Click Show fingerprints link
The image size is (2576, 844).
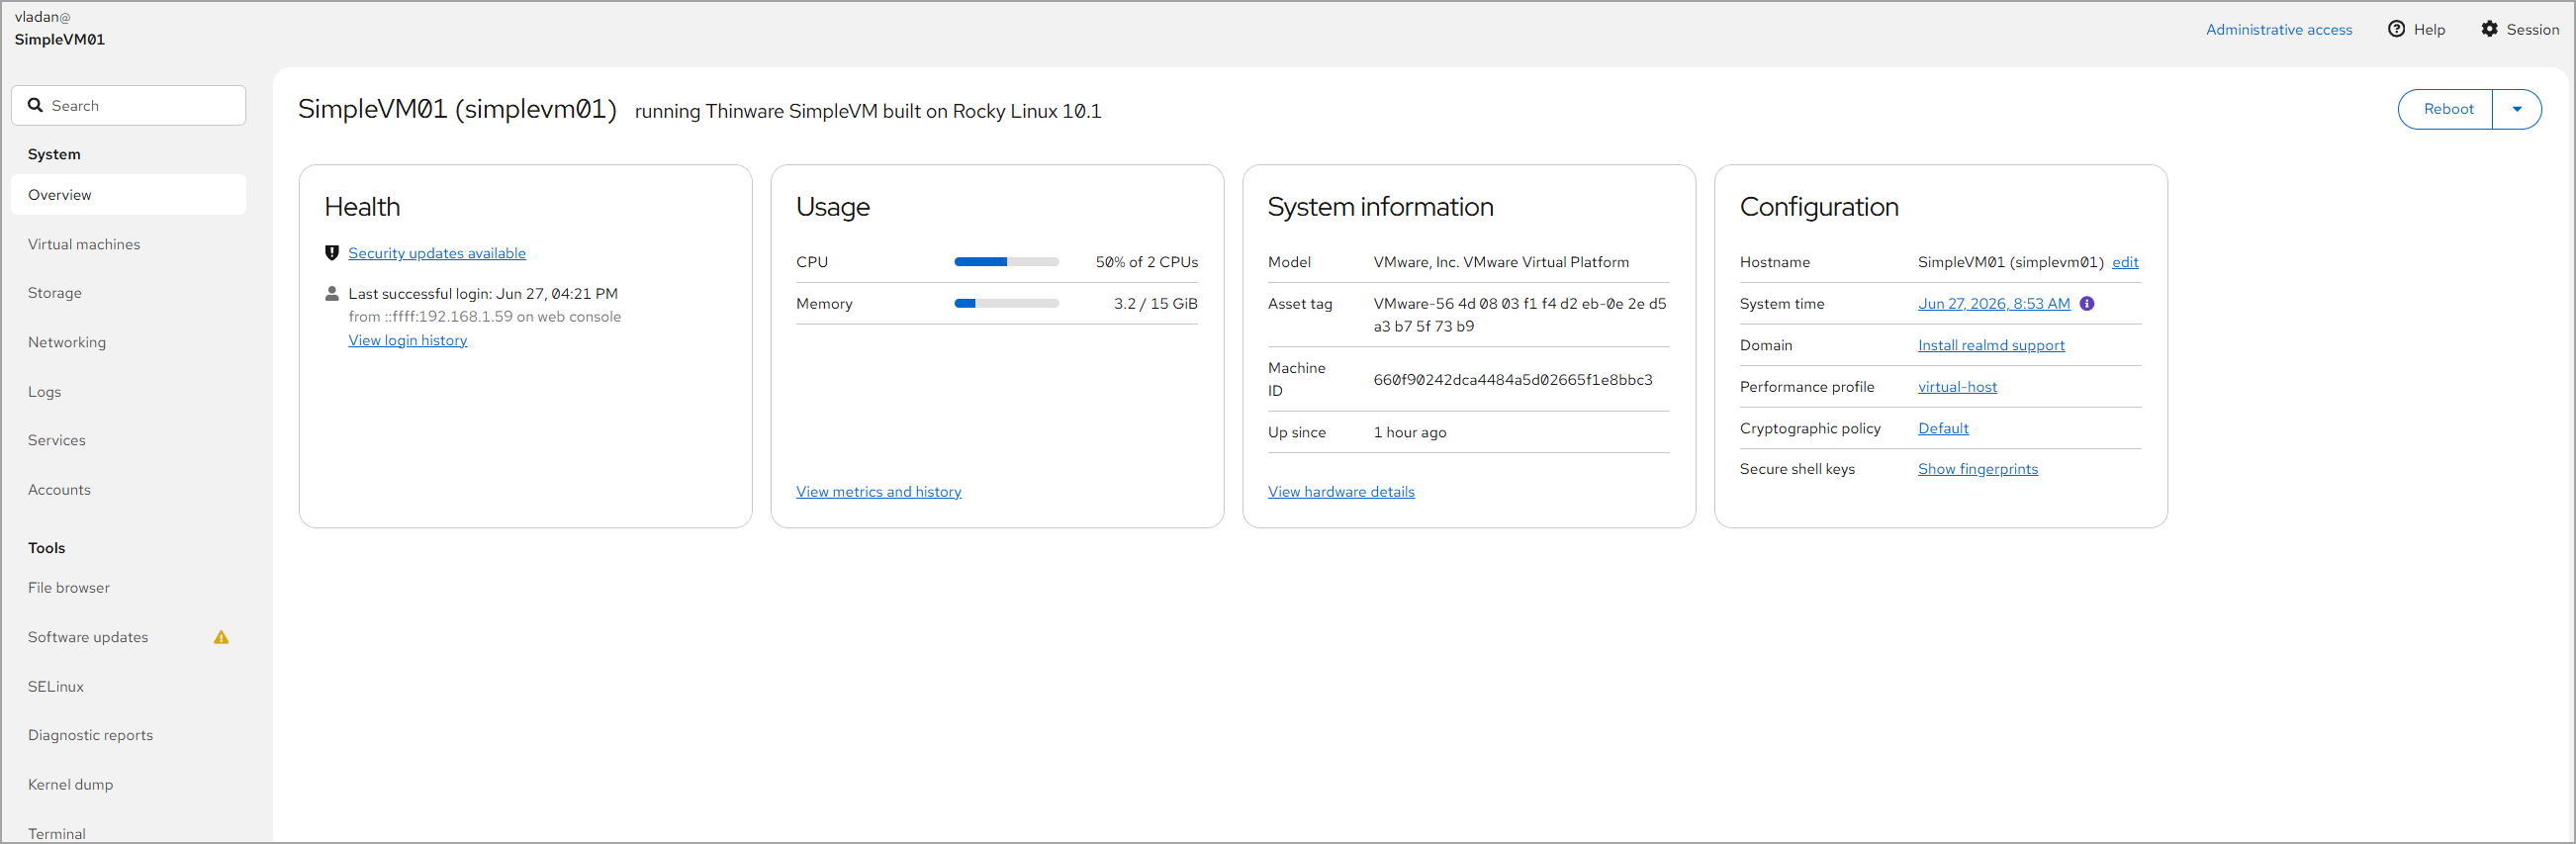1978,469
